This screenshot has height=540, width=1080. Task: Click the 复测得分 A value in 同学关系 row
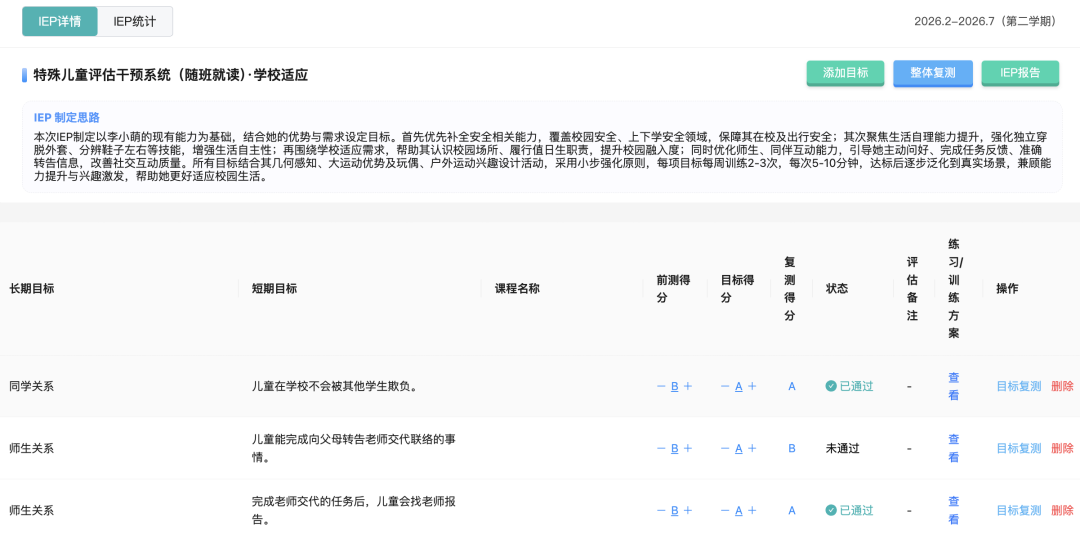pyautogui.click(x=791, y=386)
